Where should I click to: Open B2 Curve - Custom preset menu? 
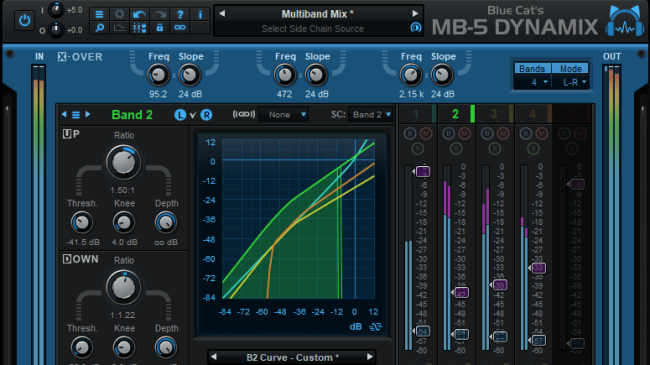tap(292, 357)
